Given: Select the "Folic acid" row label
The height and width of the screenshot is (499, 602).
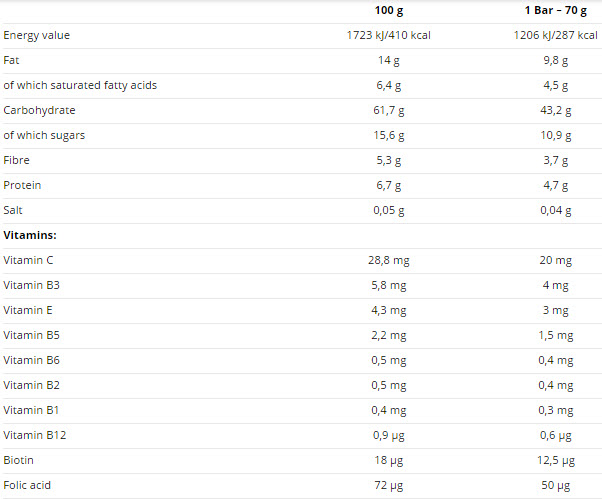Looking at the screenshot, I should [29, 485].
